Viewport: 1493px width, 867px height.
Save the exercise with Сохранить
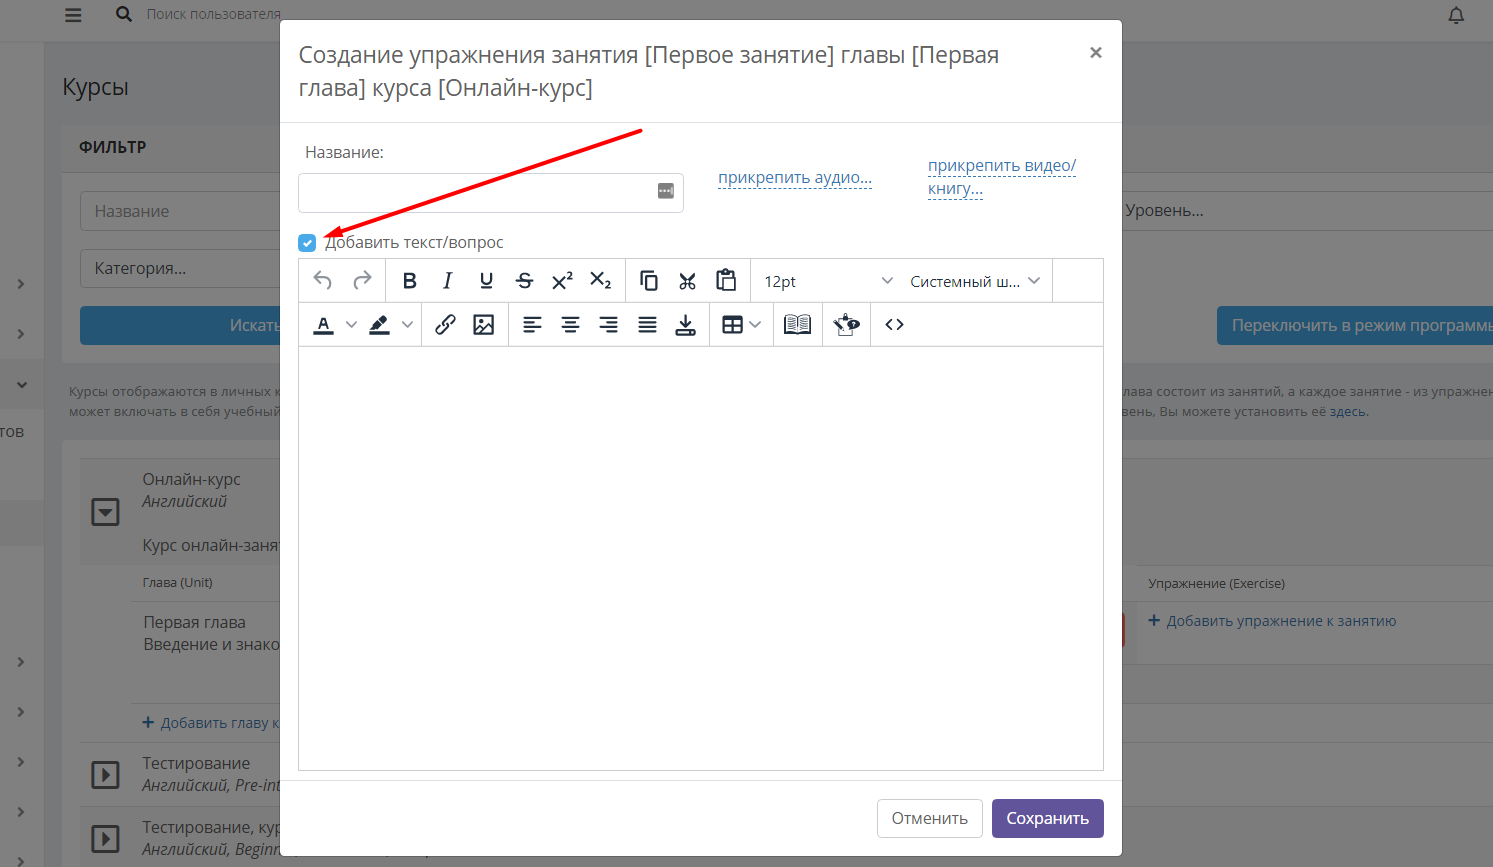tap(1047, 818)
